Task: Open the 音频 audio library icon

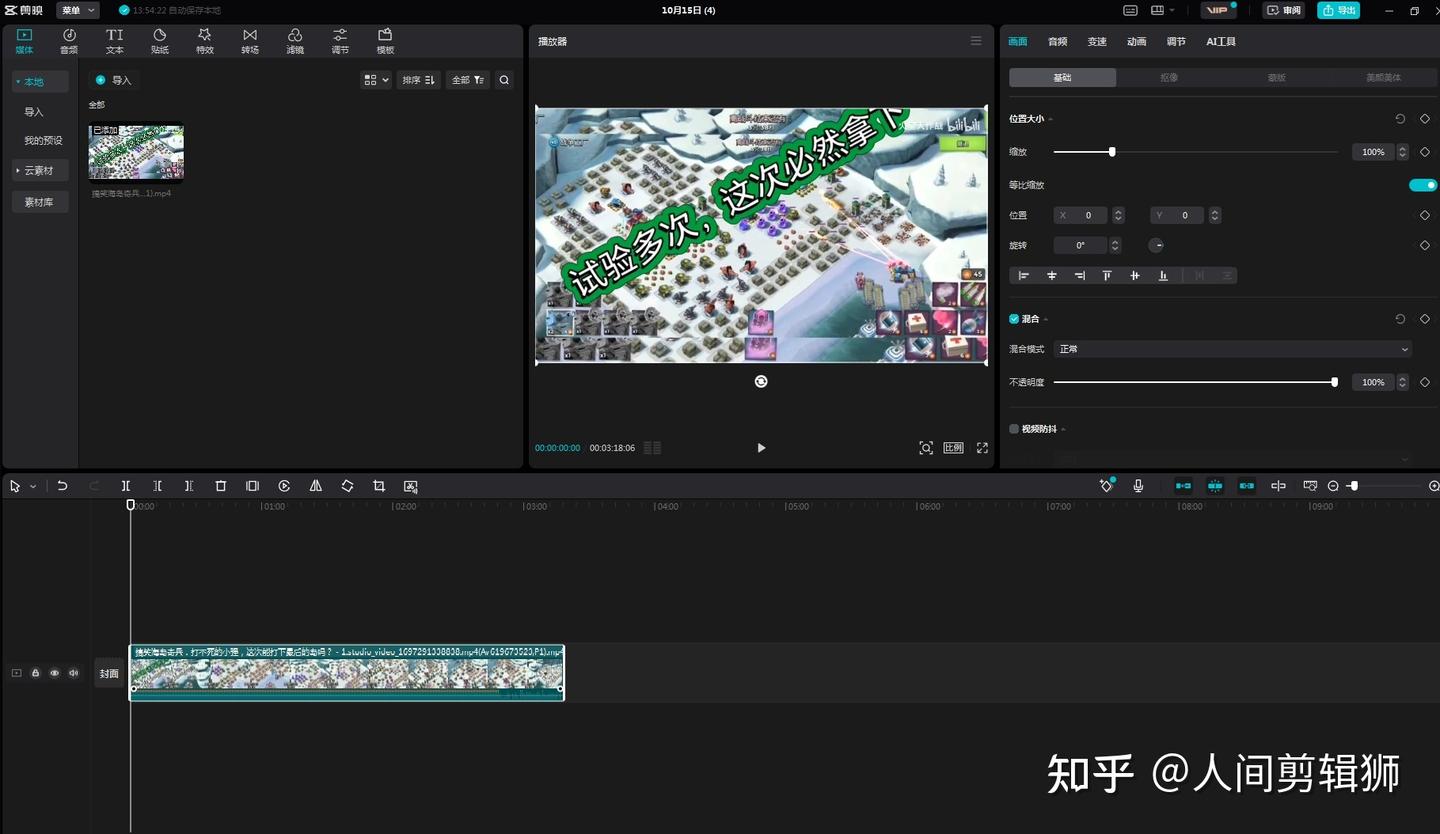Action: (x=69, y=41)
